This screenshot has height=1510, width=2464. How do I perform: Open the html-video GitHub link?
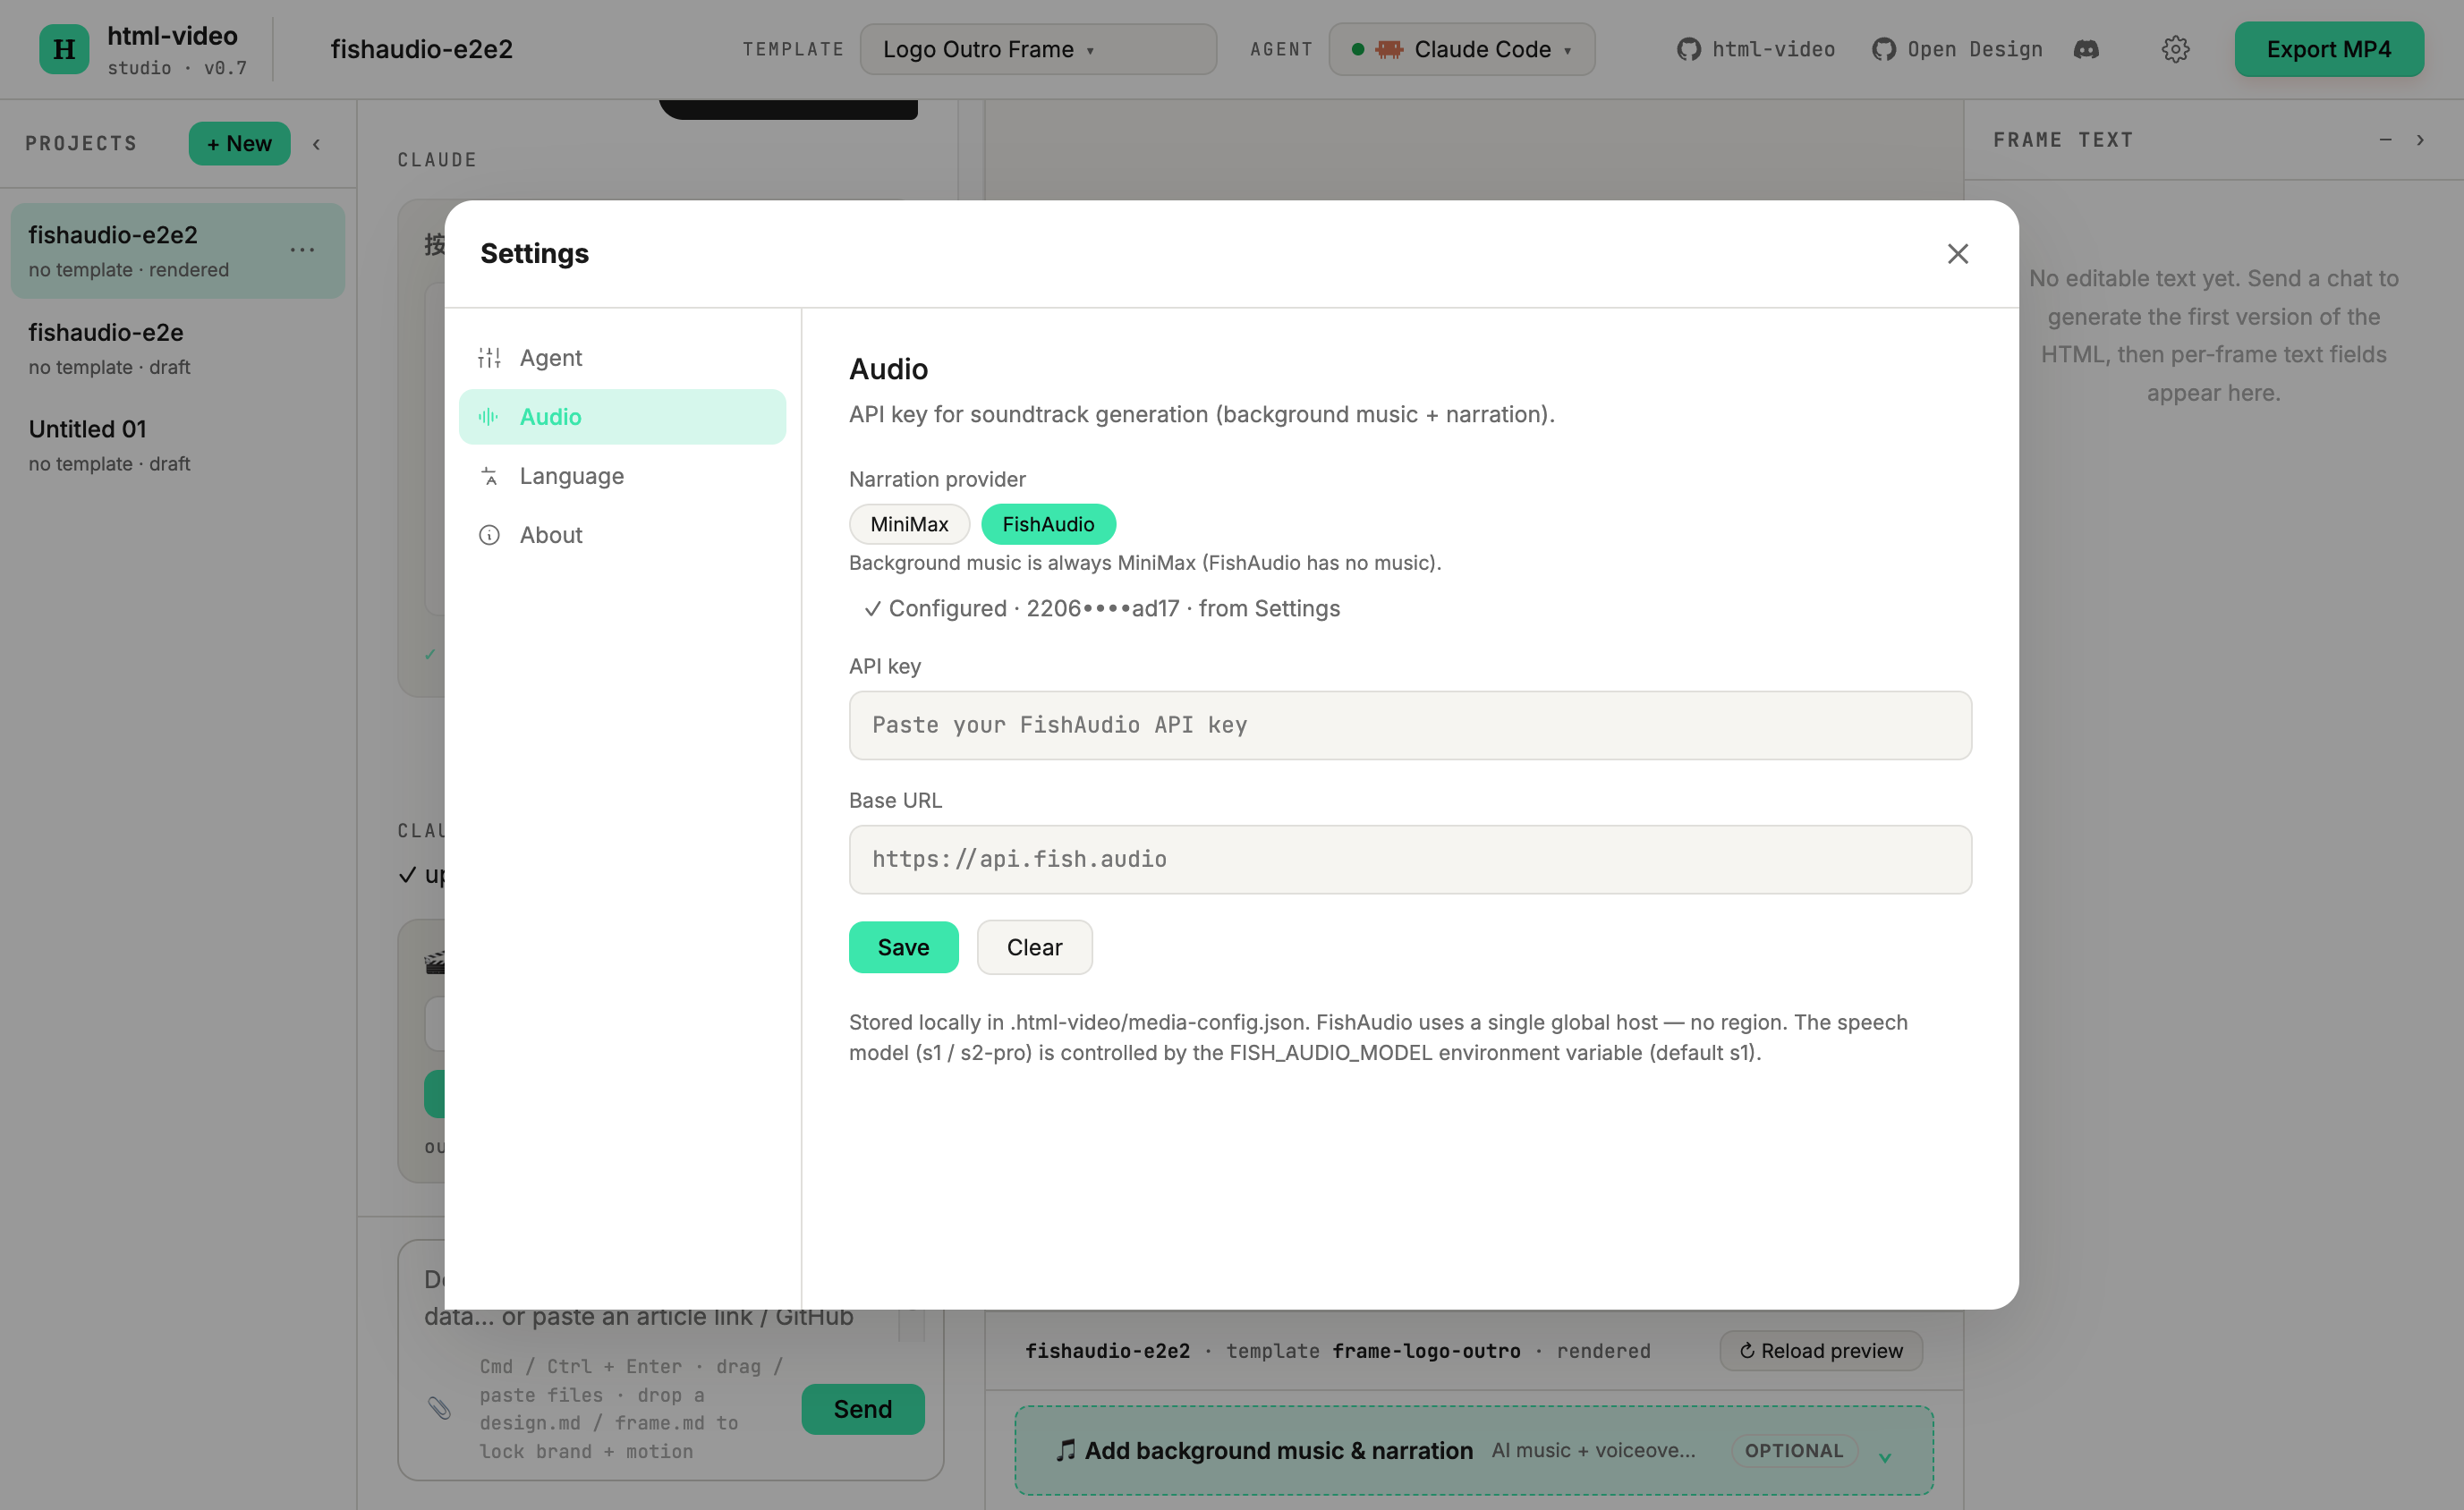point(1756,49)
